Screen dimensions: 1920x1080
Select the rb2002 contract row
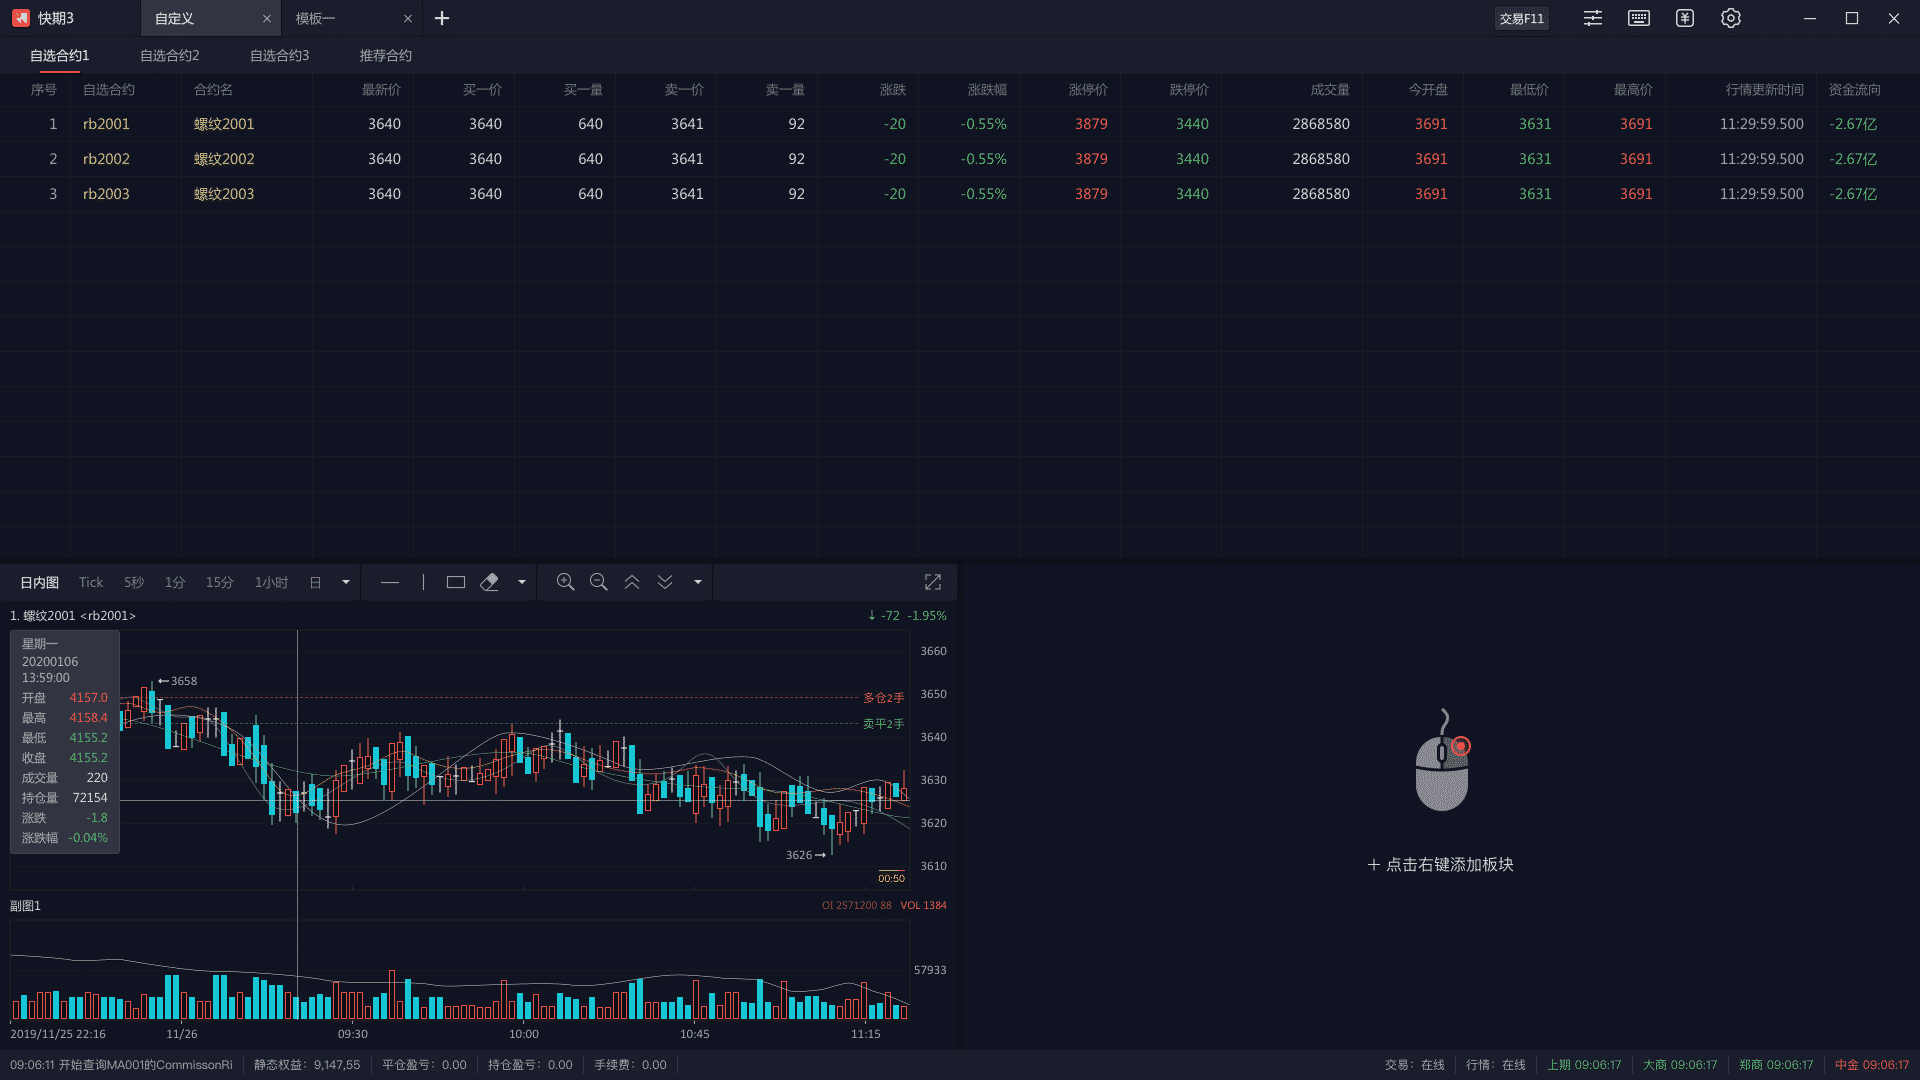[960, 159]
